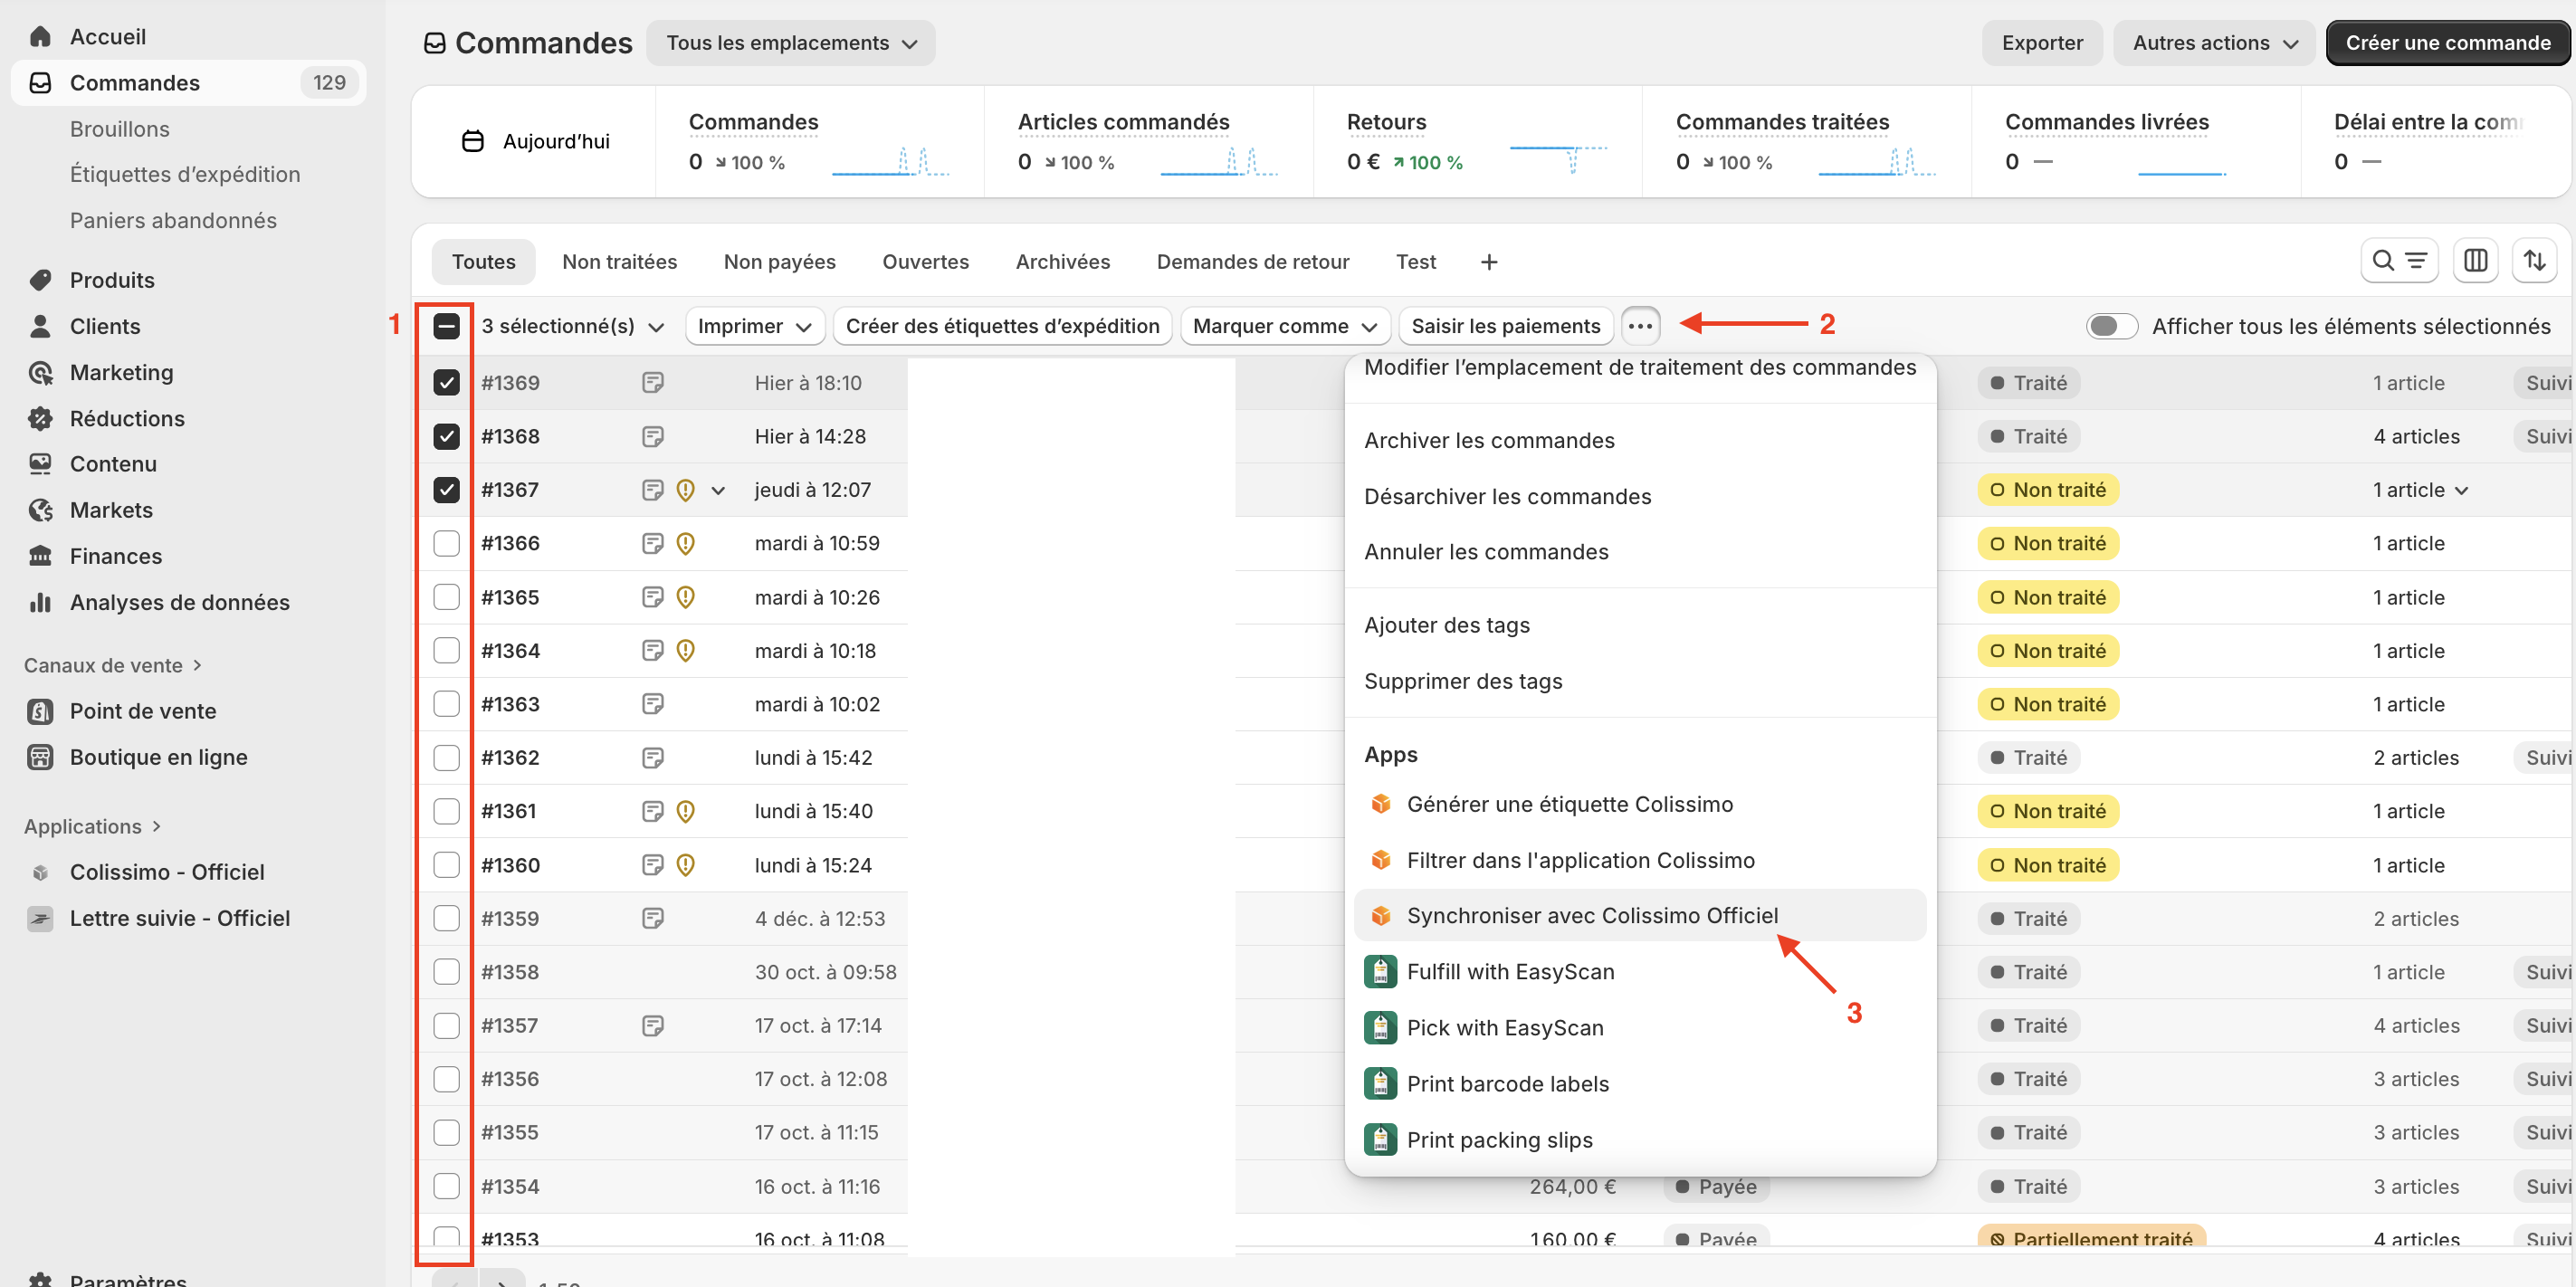Click warning icon on order #1366

[685, 543]
